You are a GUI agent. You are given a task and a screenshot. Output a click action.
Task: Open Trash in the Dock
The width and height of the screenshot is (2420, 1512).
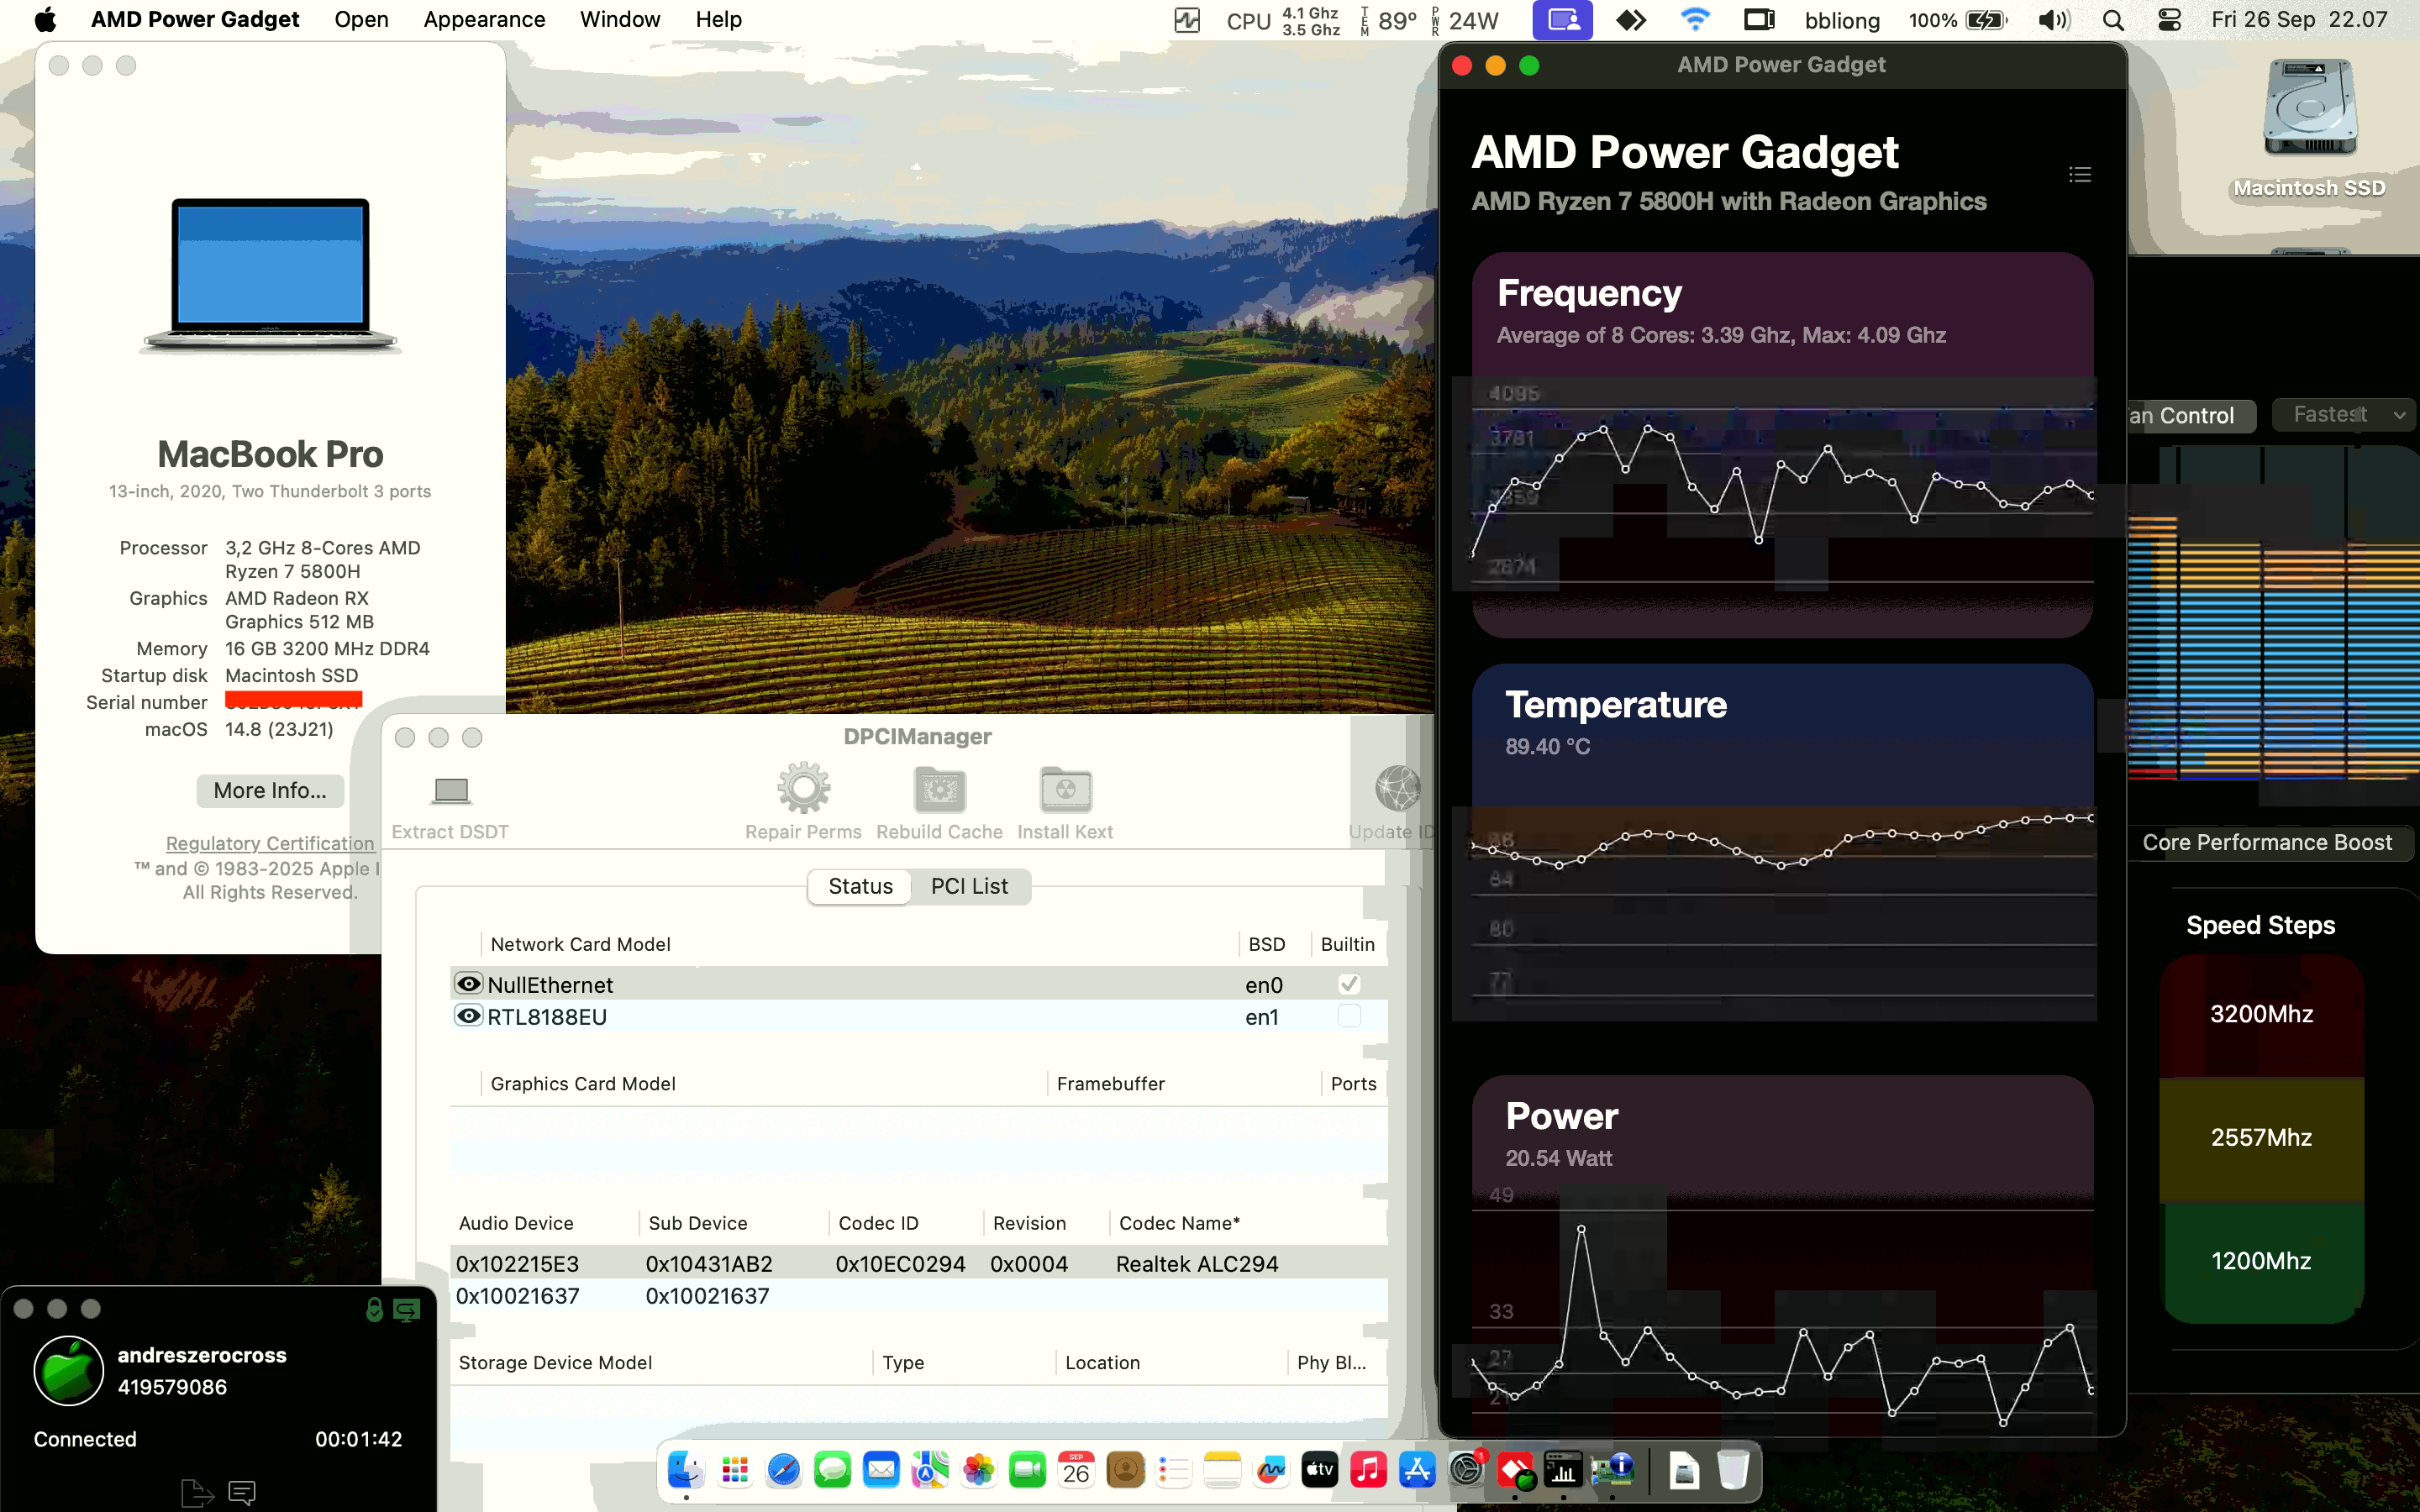(1733, 1470)
